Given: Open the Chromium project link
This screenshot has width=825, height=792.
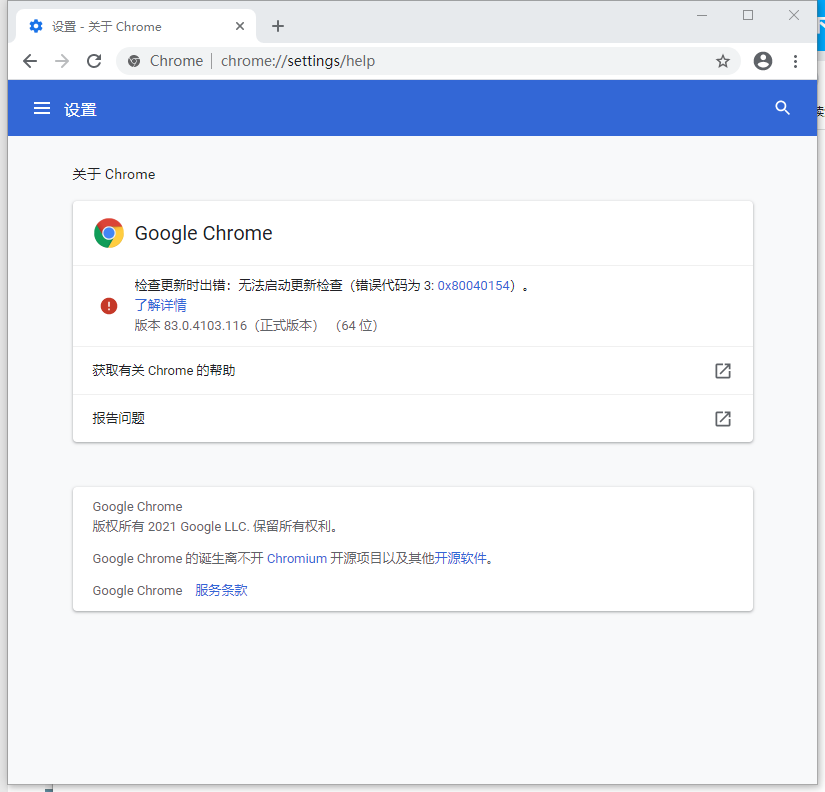Looking at the screenshot, I should coord(297,558).
